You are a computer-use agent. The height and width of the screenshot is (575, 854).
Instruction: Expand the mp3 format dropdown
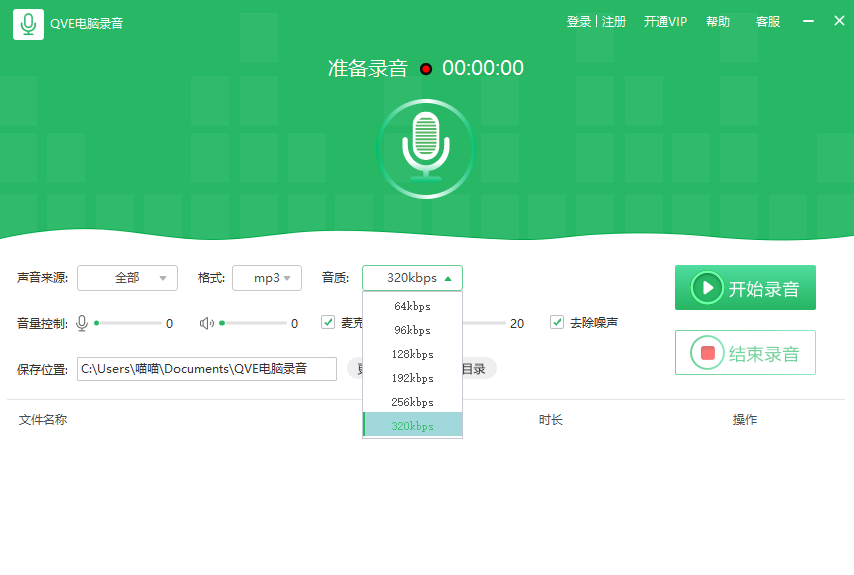[267, 278]
